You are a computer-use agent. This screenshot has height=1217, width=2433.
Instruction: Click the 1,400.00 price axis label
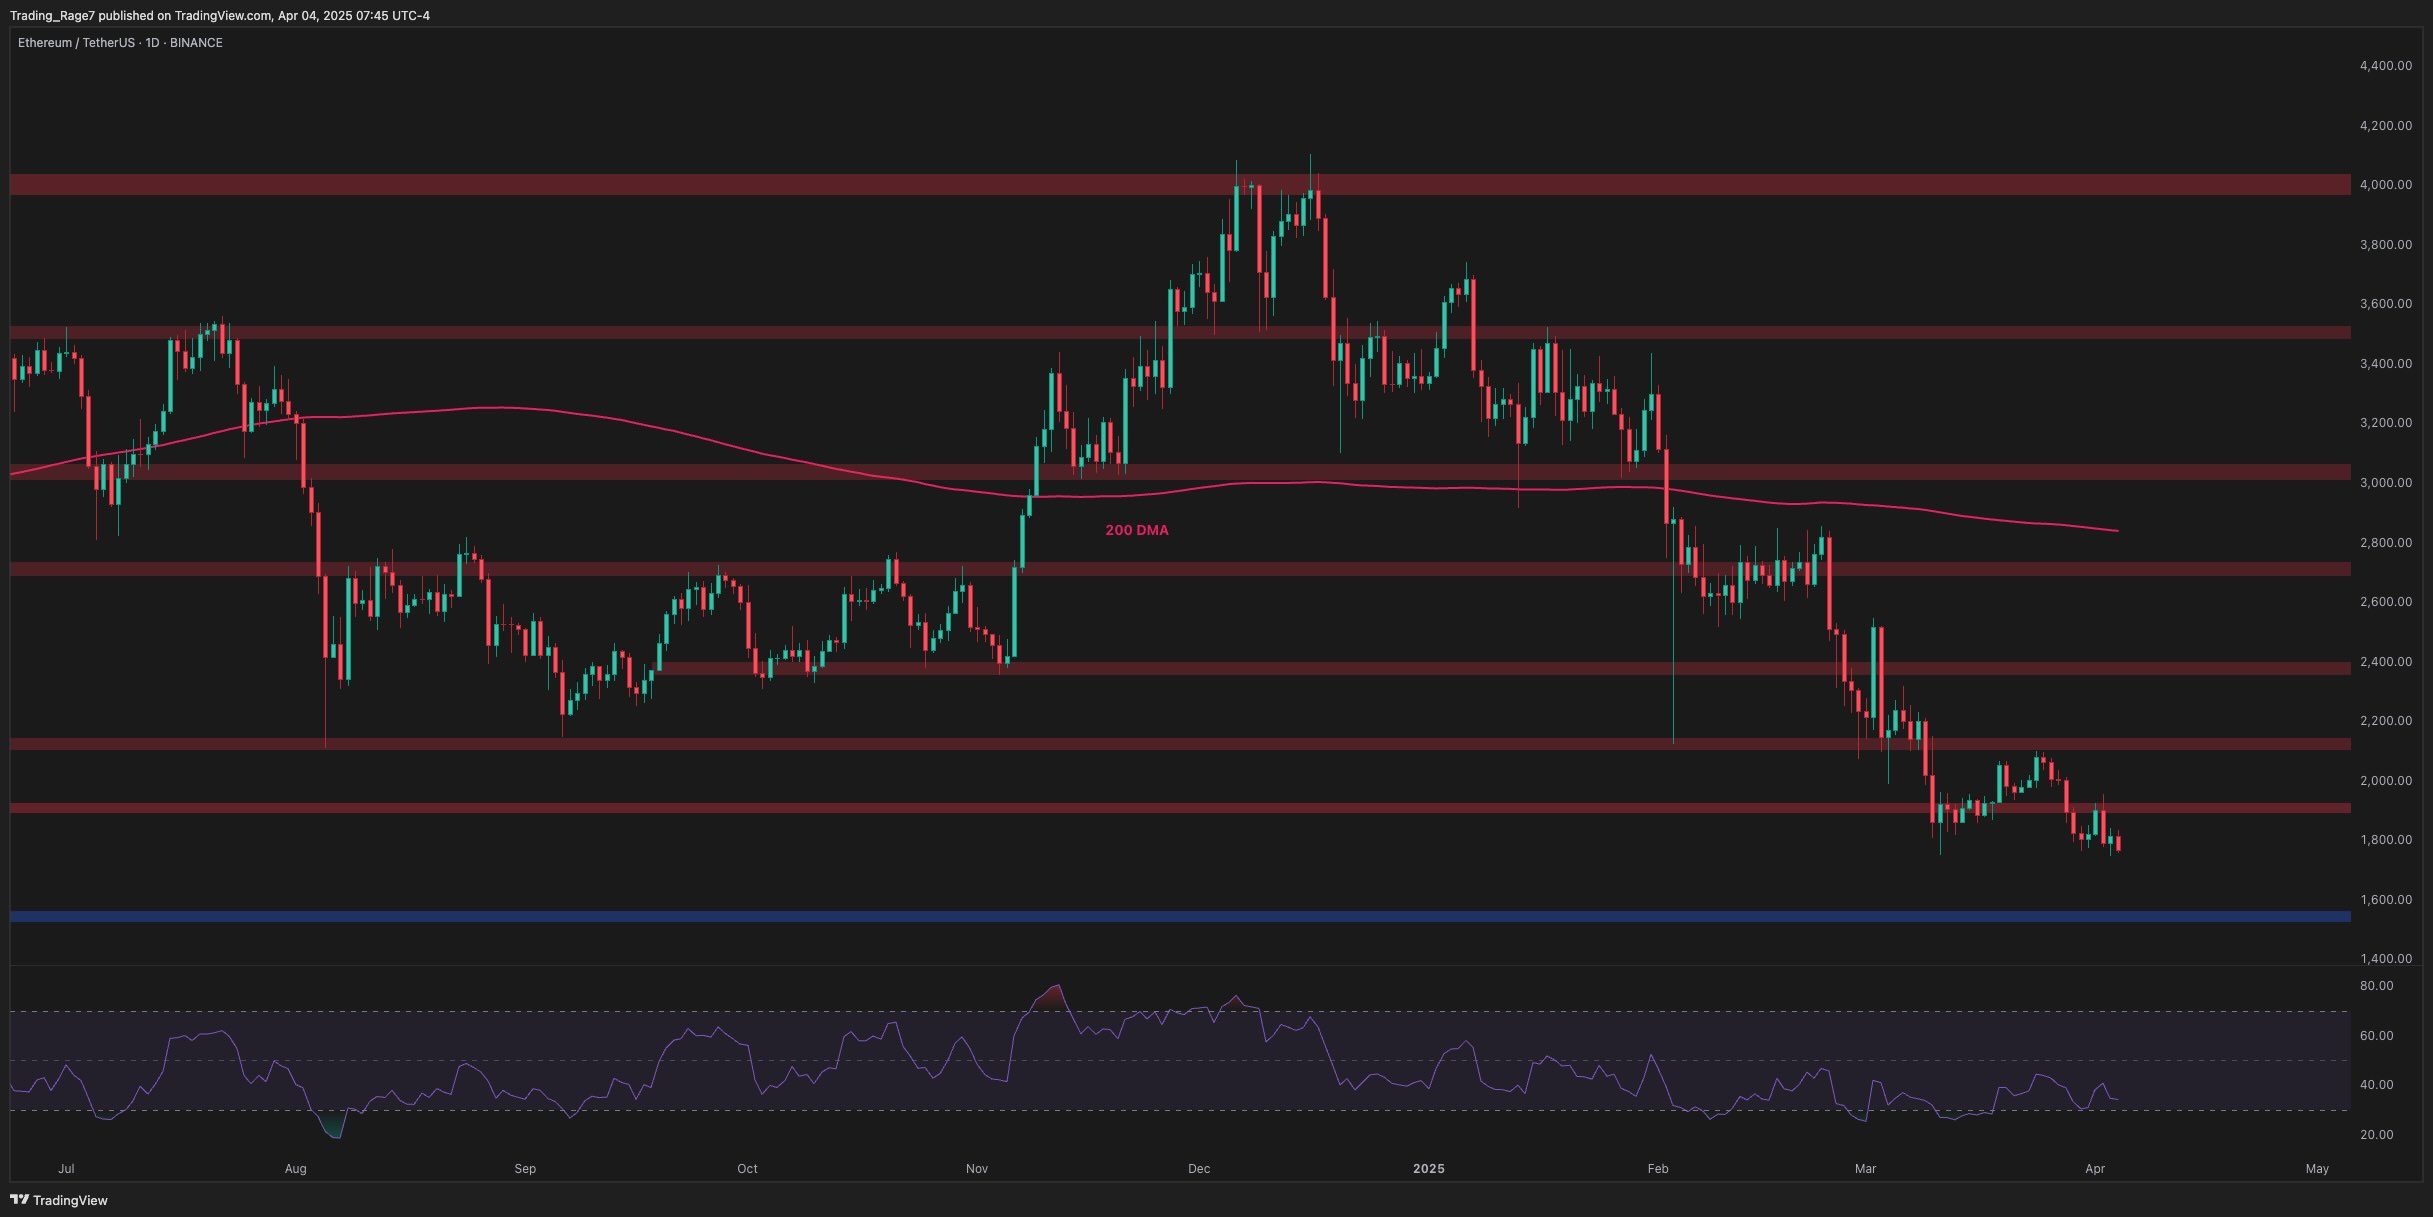[x=2385, y=959]
